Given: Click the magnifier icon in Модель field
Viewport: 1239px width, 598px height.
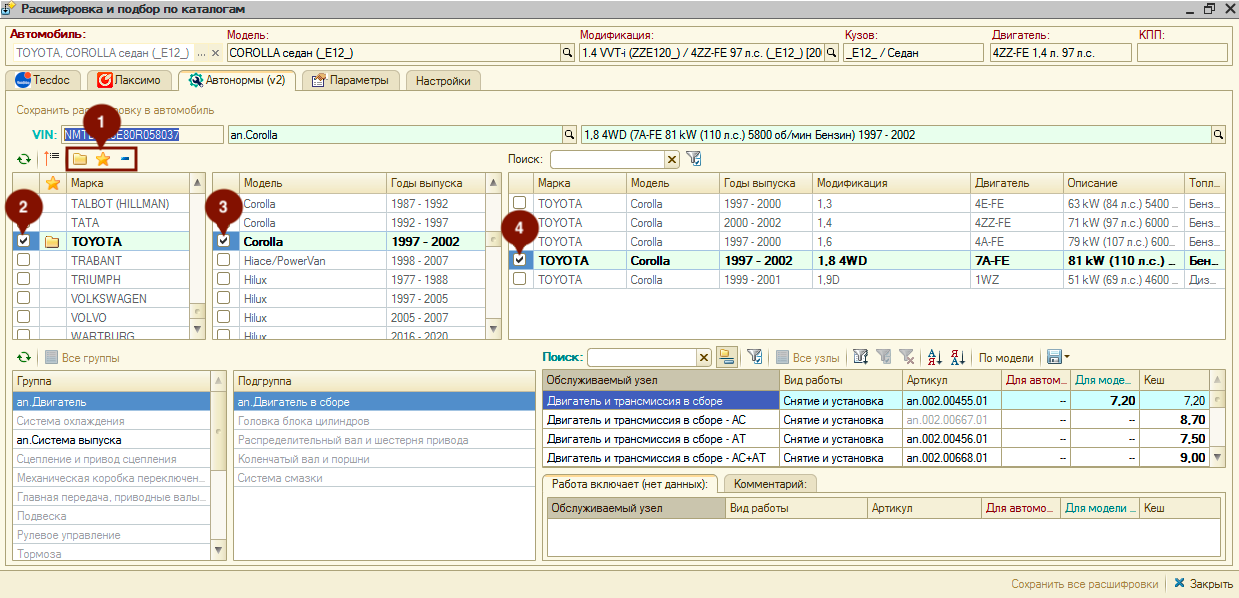Looking at the screenshot, I should (567, 53).
